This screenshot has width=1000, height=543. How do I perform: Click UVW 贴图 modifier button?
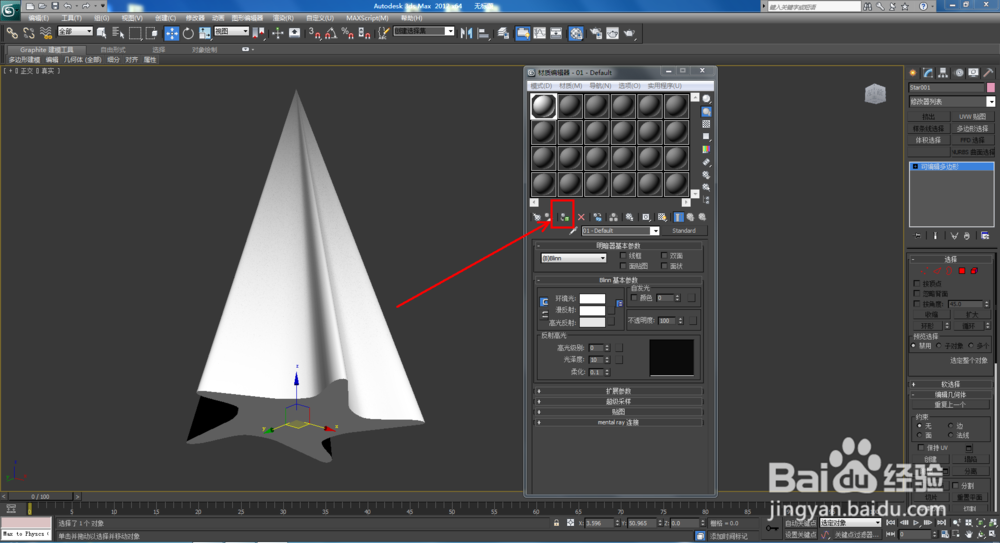pos(972,117)
